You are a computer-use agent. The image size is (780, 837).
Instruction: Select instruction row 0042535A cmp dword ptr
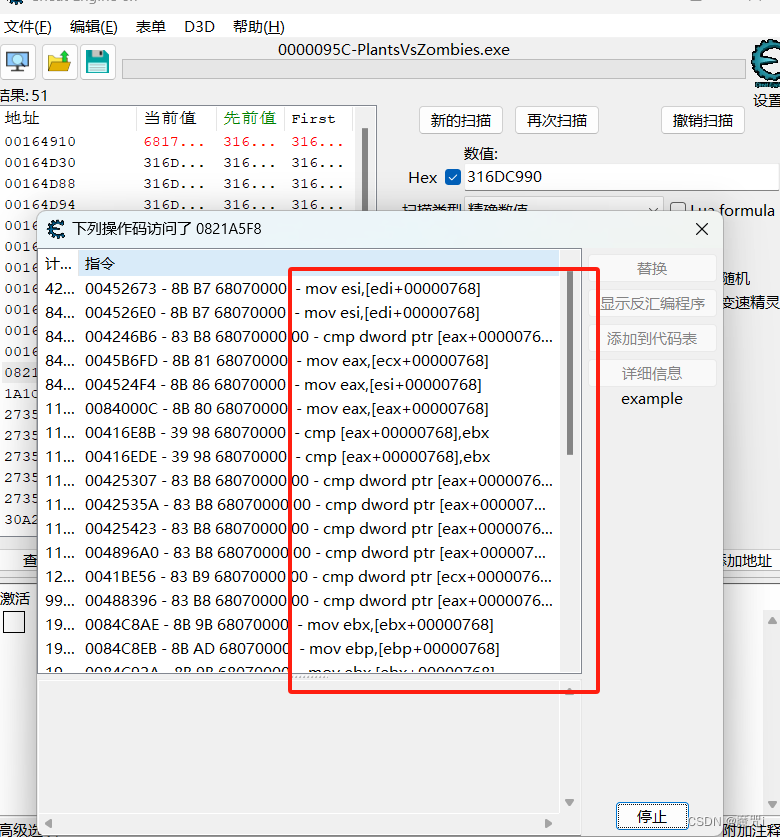[x=300, y=505]
